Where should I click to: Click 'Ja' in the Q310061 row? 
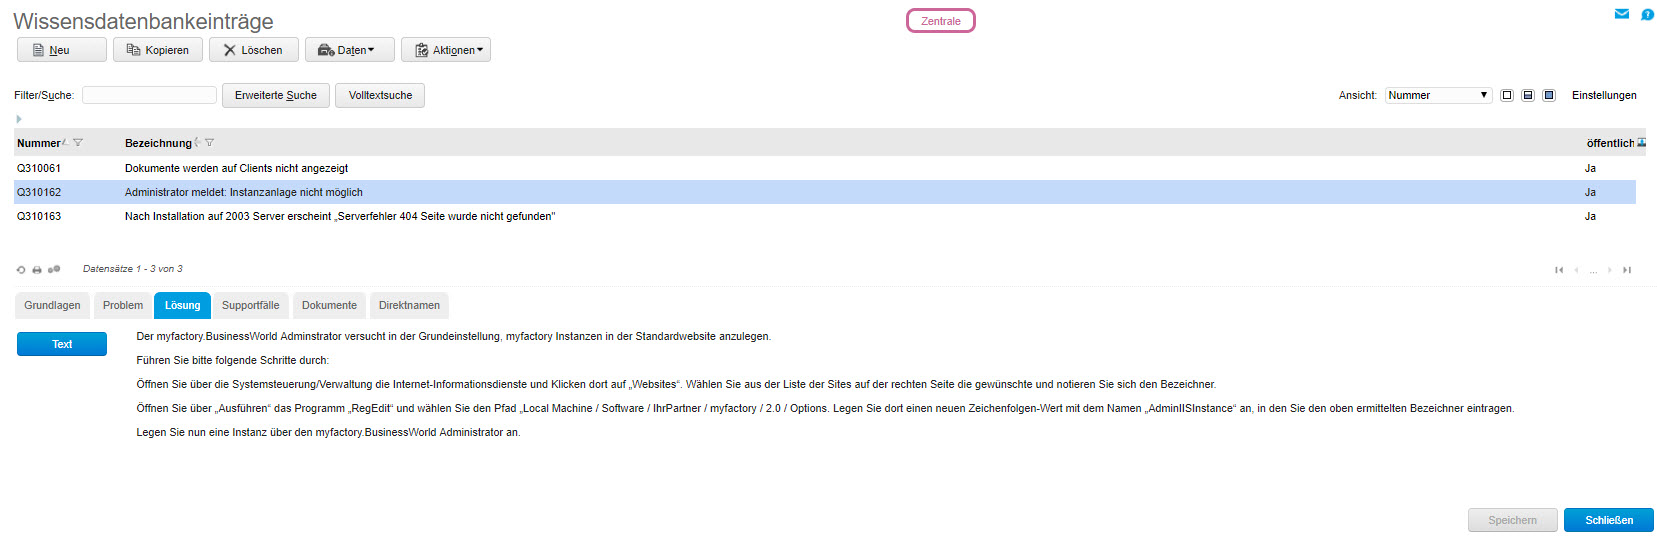click(1590, 168)
